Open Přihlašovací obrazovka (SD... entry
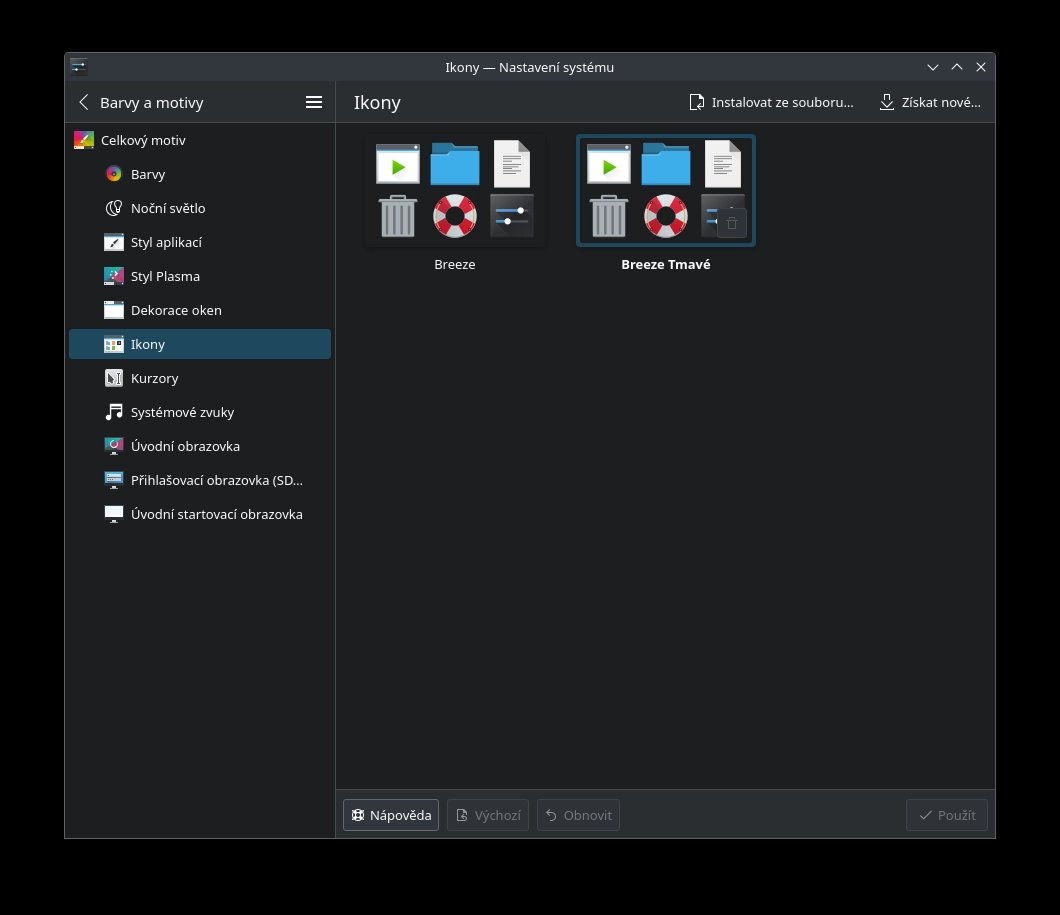This screenshot has width=1060, height=915. tap(200, 480)
